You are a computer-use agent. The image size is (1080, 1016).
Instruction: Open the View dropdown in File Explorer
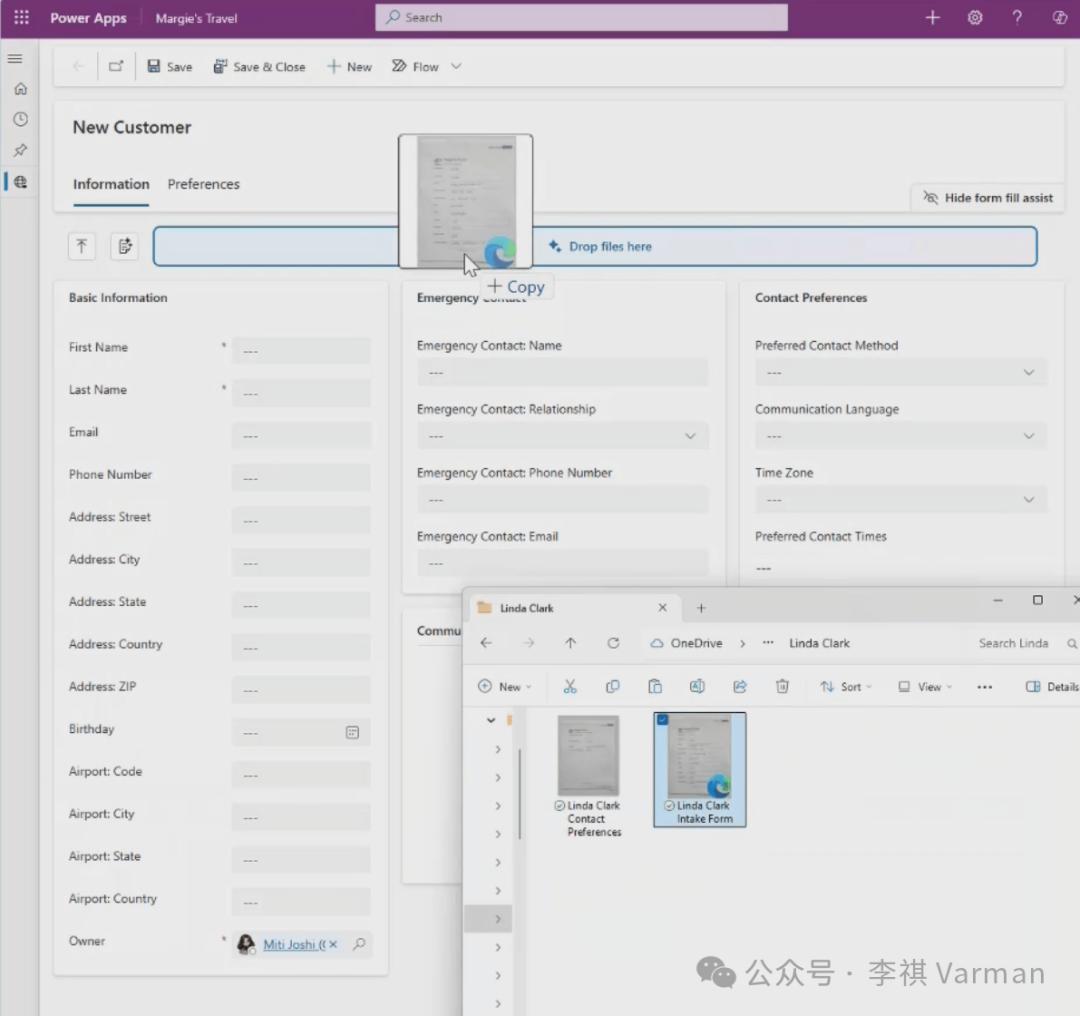point(925,687)
